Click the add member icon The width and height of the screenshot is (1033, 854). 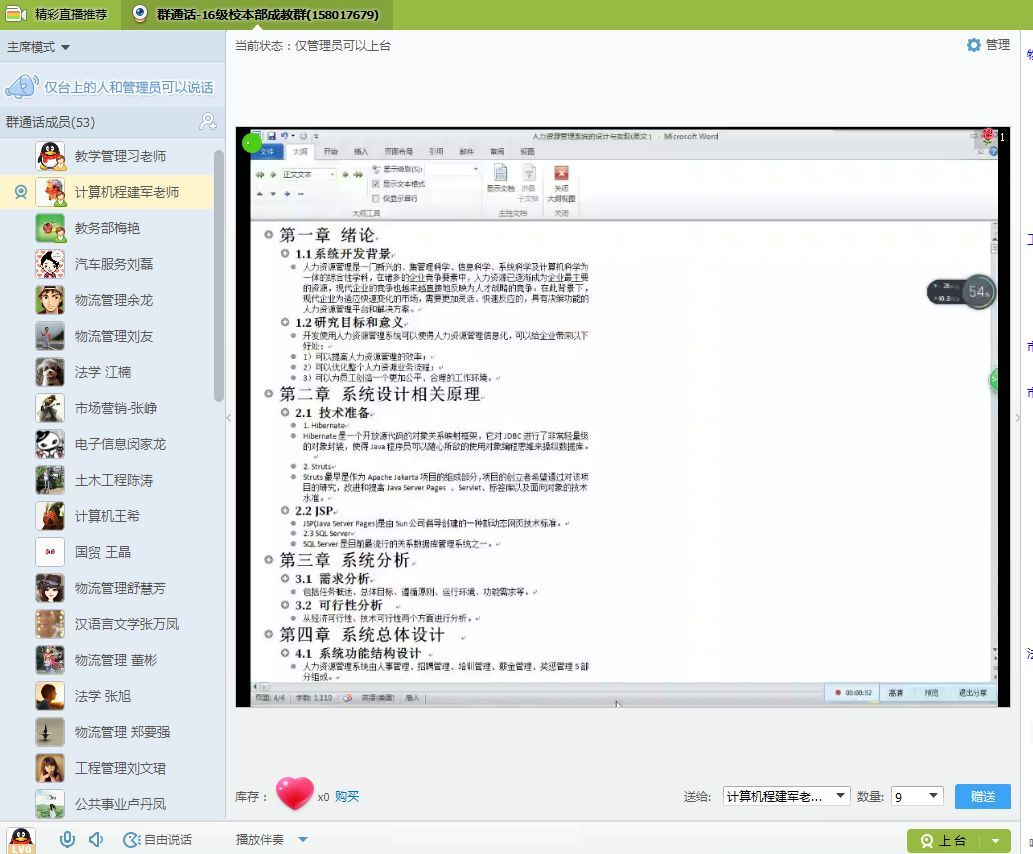click(x=207, y=122)
